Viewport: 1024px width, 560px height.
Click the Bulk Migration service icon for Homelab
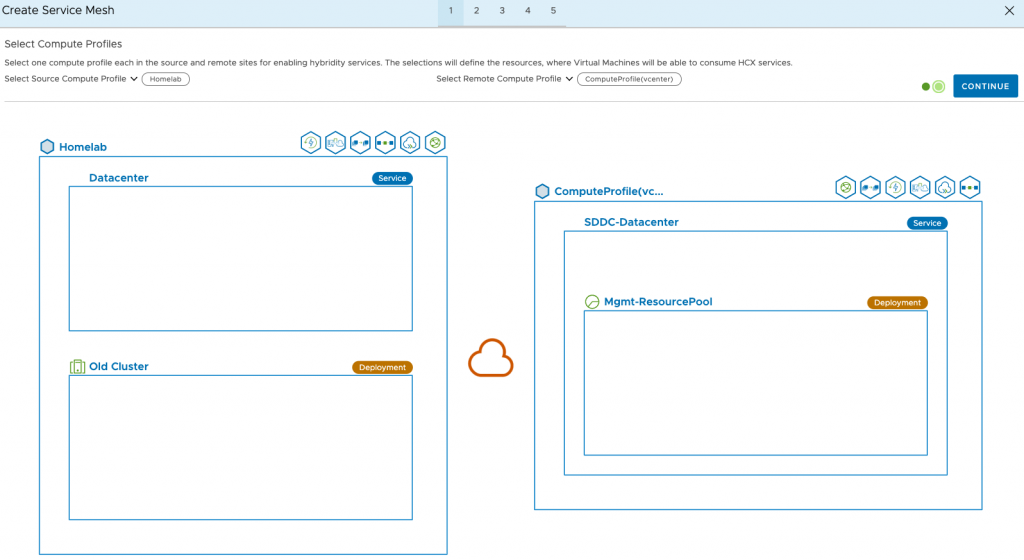point(336,142)
